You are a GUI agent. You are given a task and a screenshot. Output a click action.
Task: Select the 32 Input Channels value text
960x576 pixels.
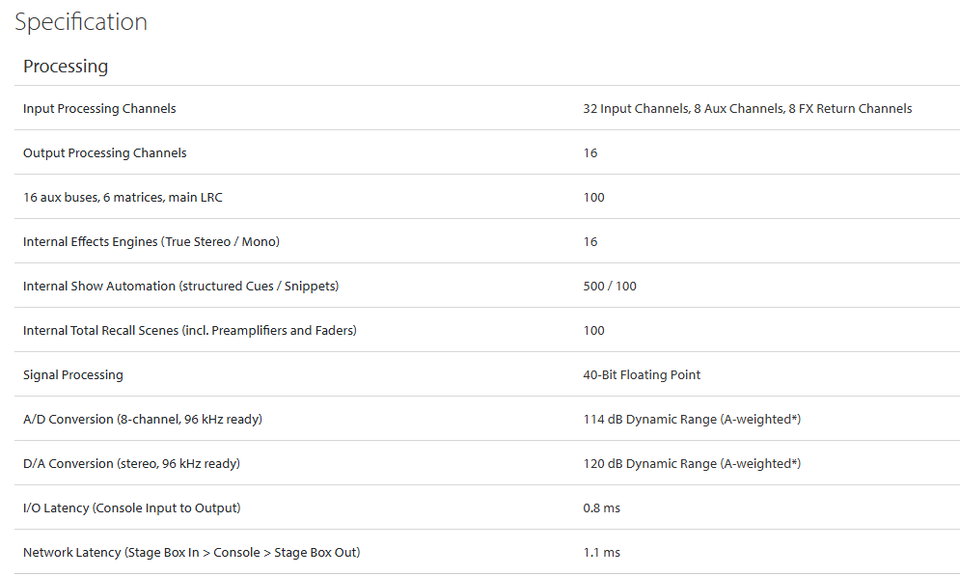pyautogui.click(x=748, y=108)
